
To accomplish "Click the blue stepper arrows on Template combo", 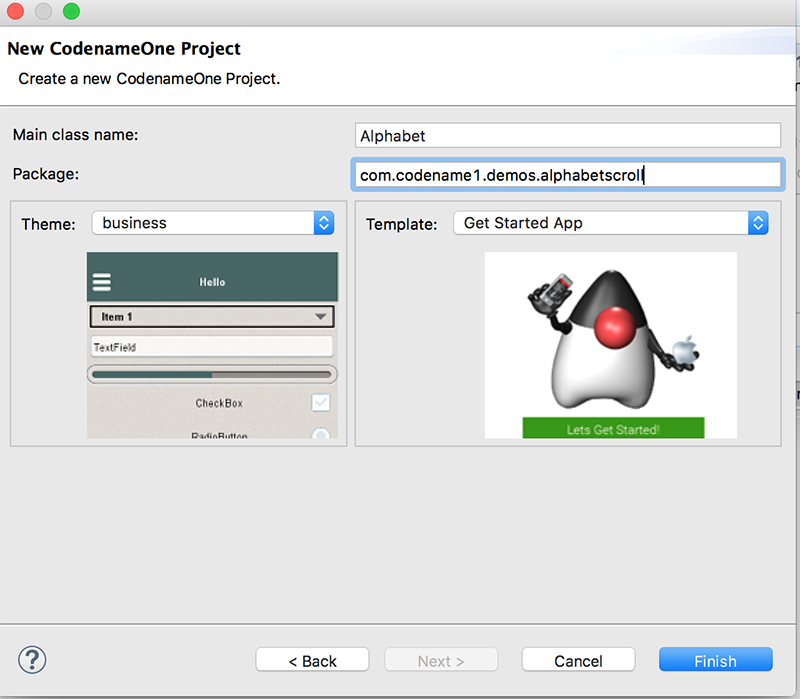I will click(758, 224).
